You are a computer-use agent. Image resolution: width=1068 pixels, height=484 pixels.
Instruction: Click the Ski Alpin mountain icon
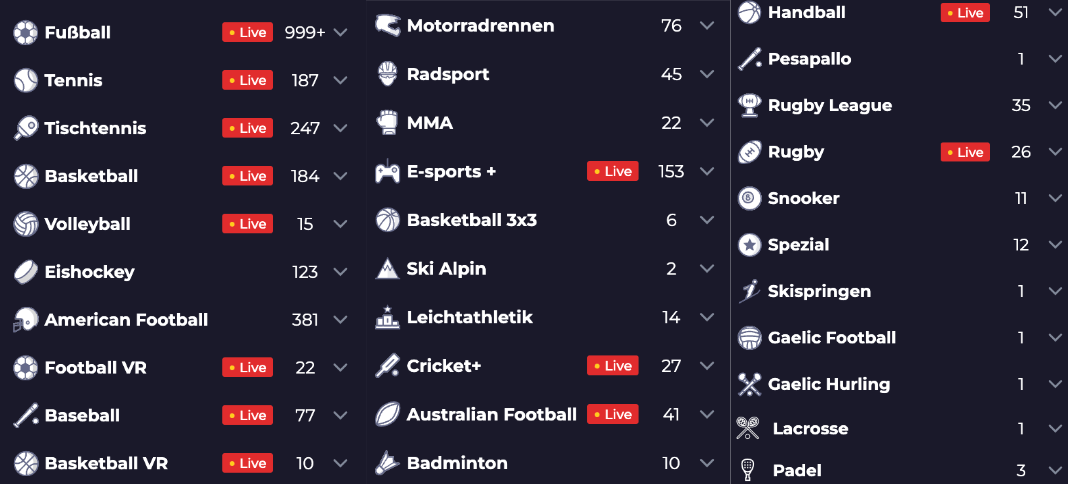point(387,269)
